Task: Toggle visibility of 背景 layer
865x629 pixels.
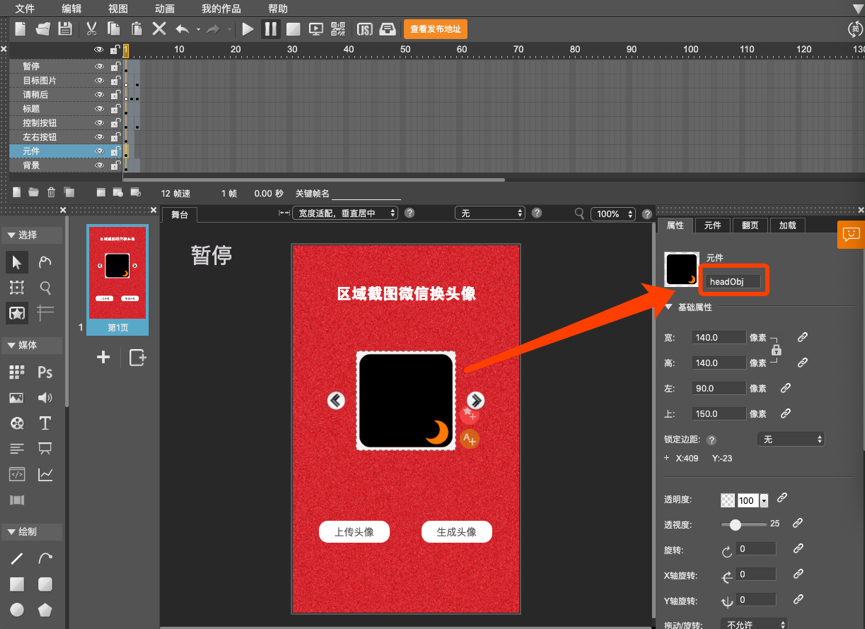Action: coord(99,166)
